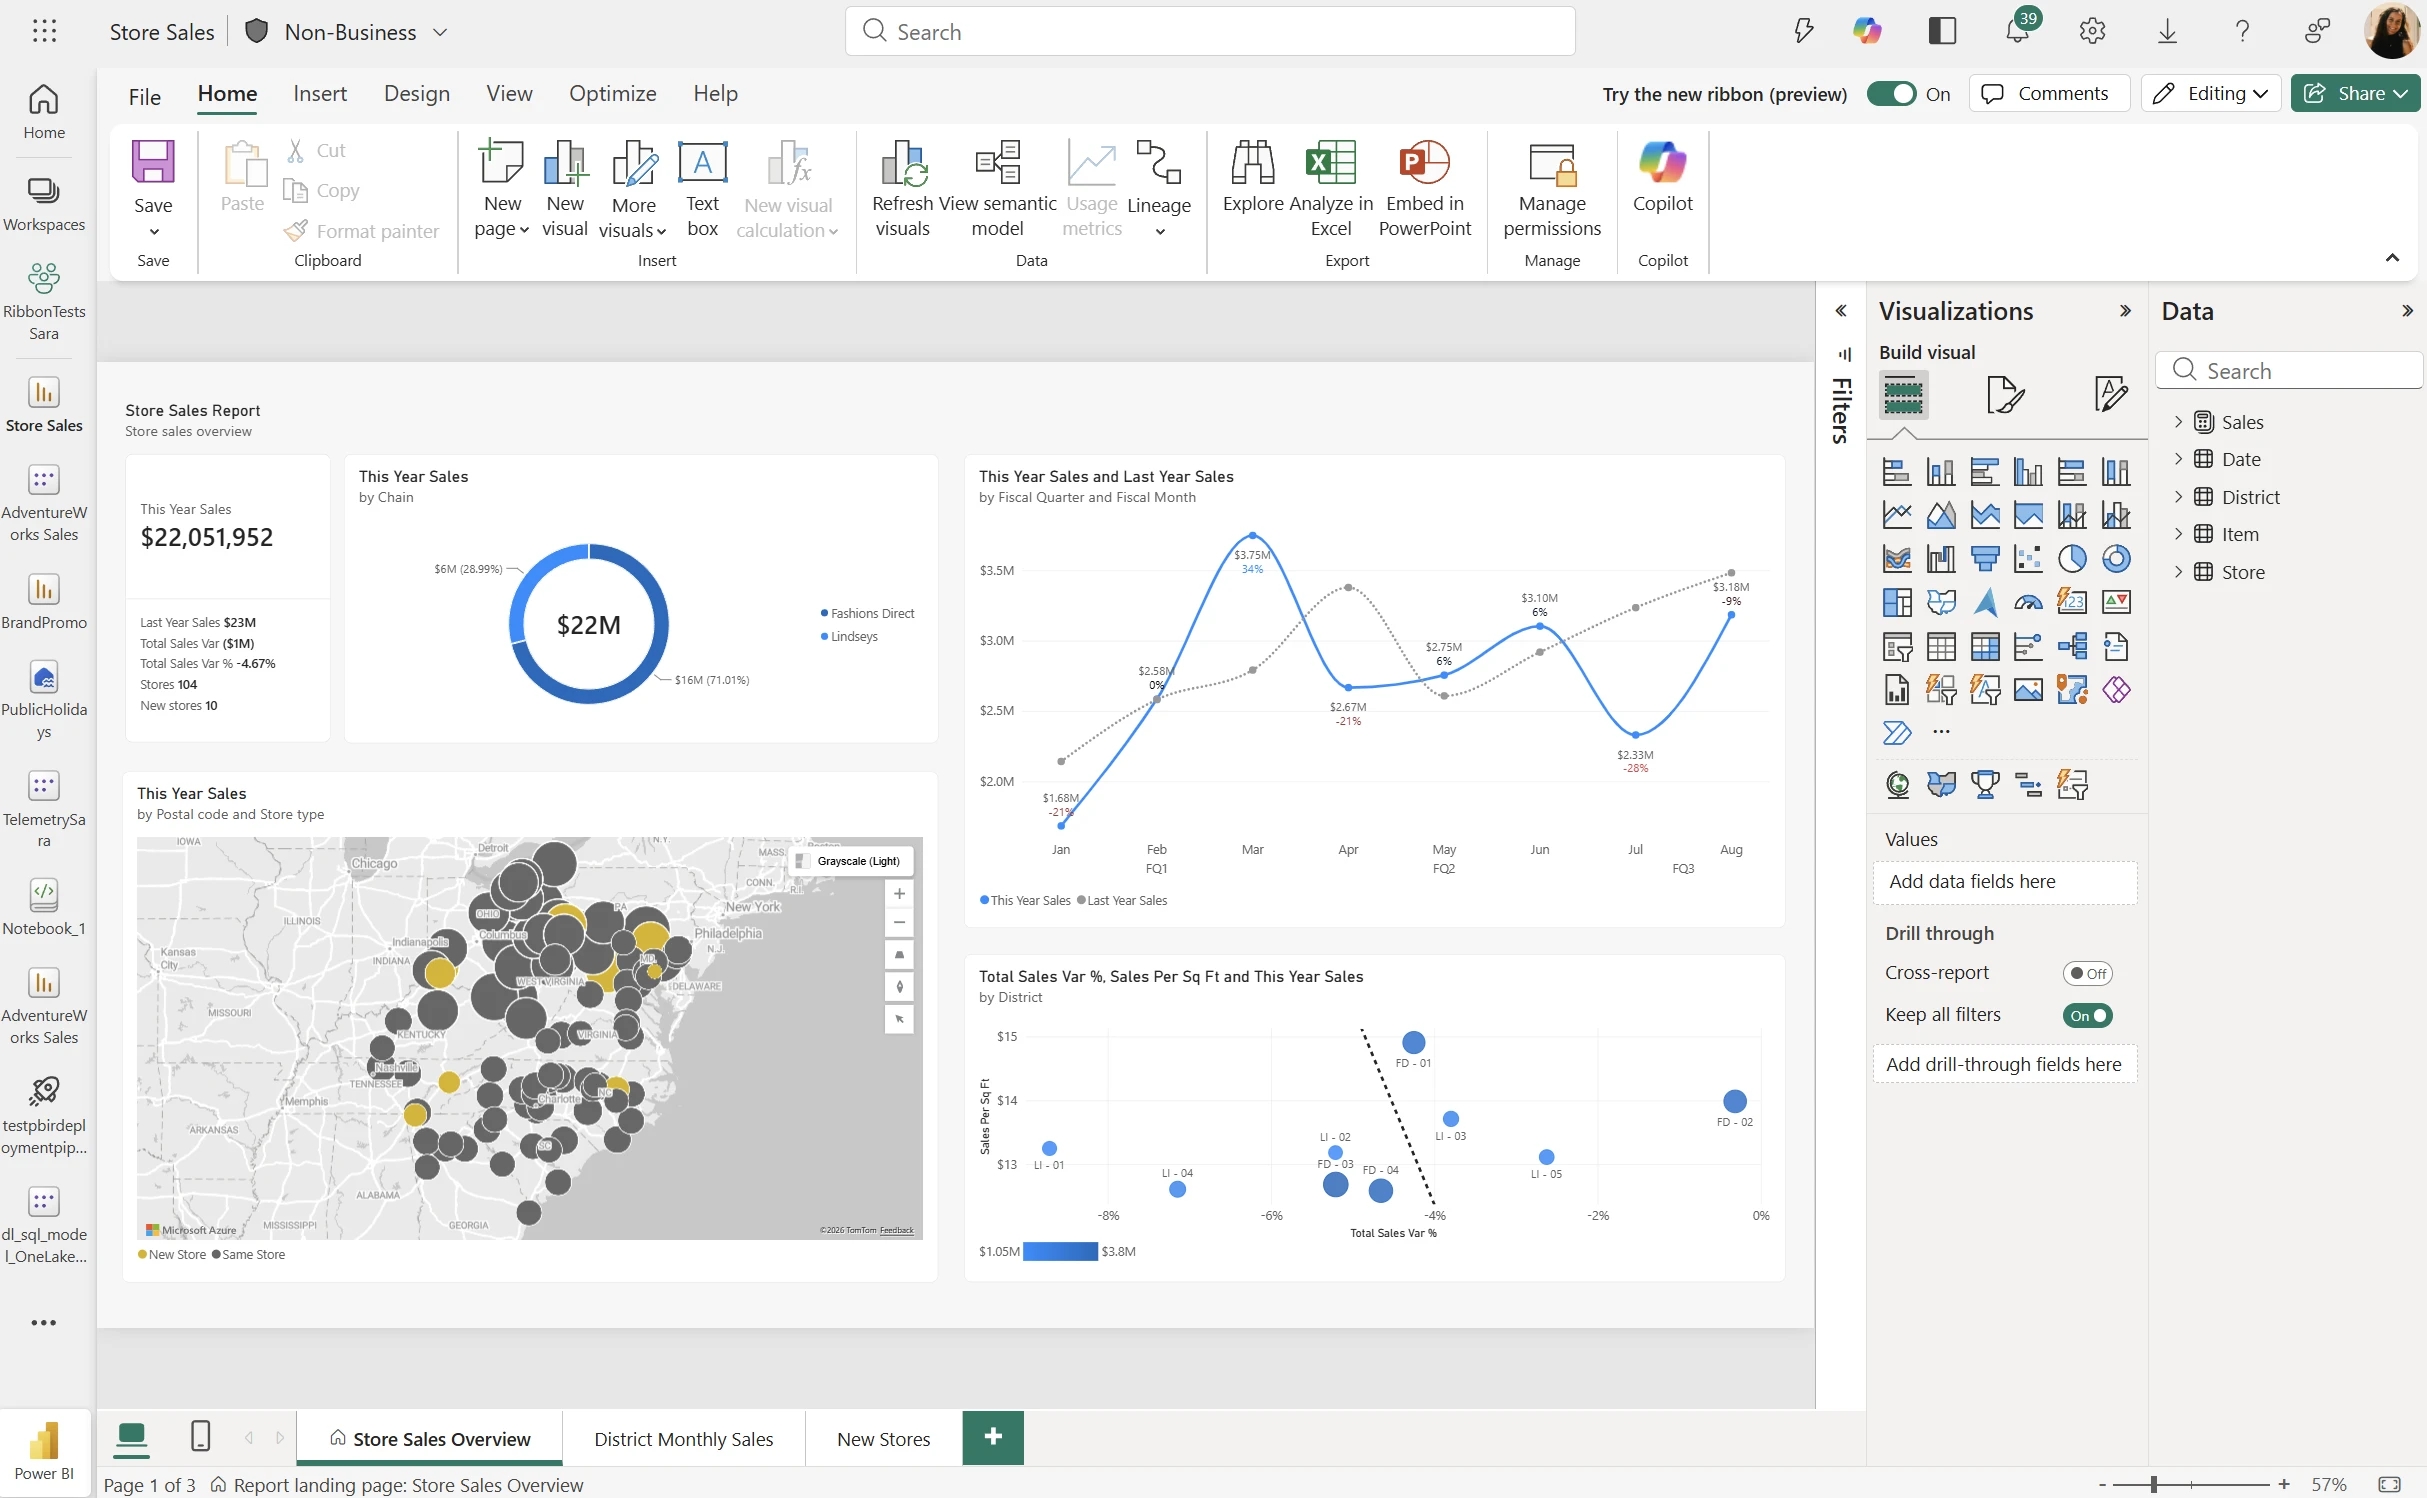Click the Text box tool
Screen dimensions: 2427x1498
pyautogui.click(x=702, y=188)
